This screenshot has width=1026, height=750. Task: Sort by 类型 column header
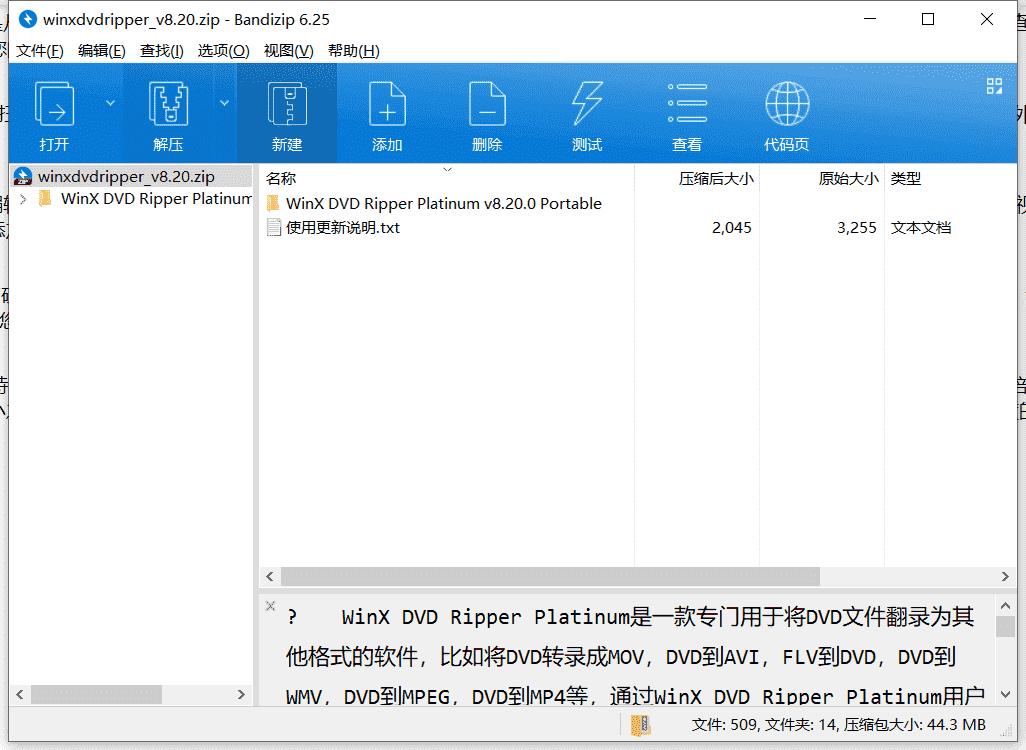pyautogui.click(x=906, y=178)
